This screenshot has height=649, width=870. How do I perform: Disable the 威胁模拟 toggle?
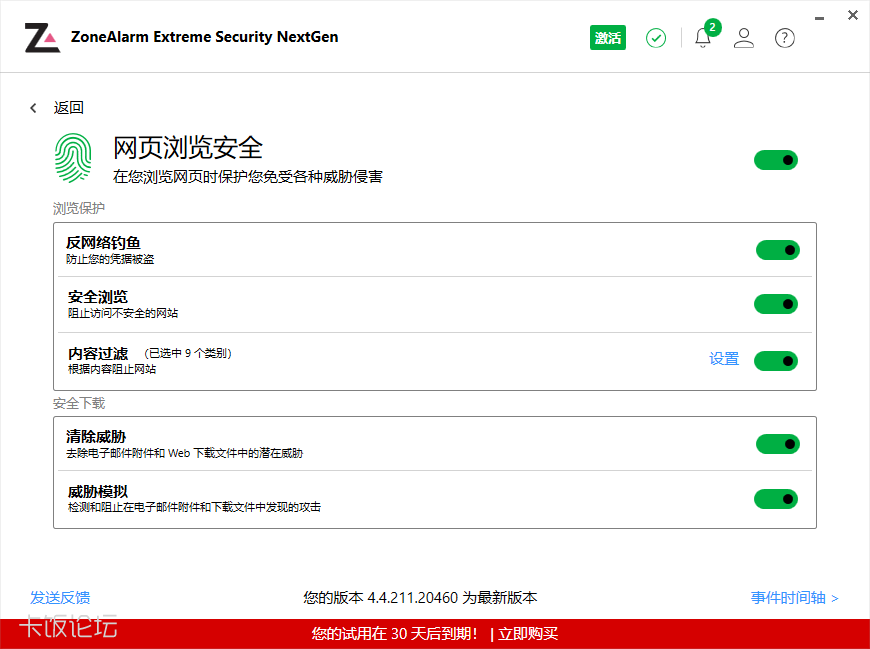776,498
